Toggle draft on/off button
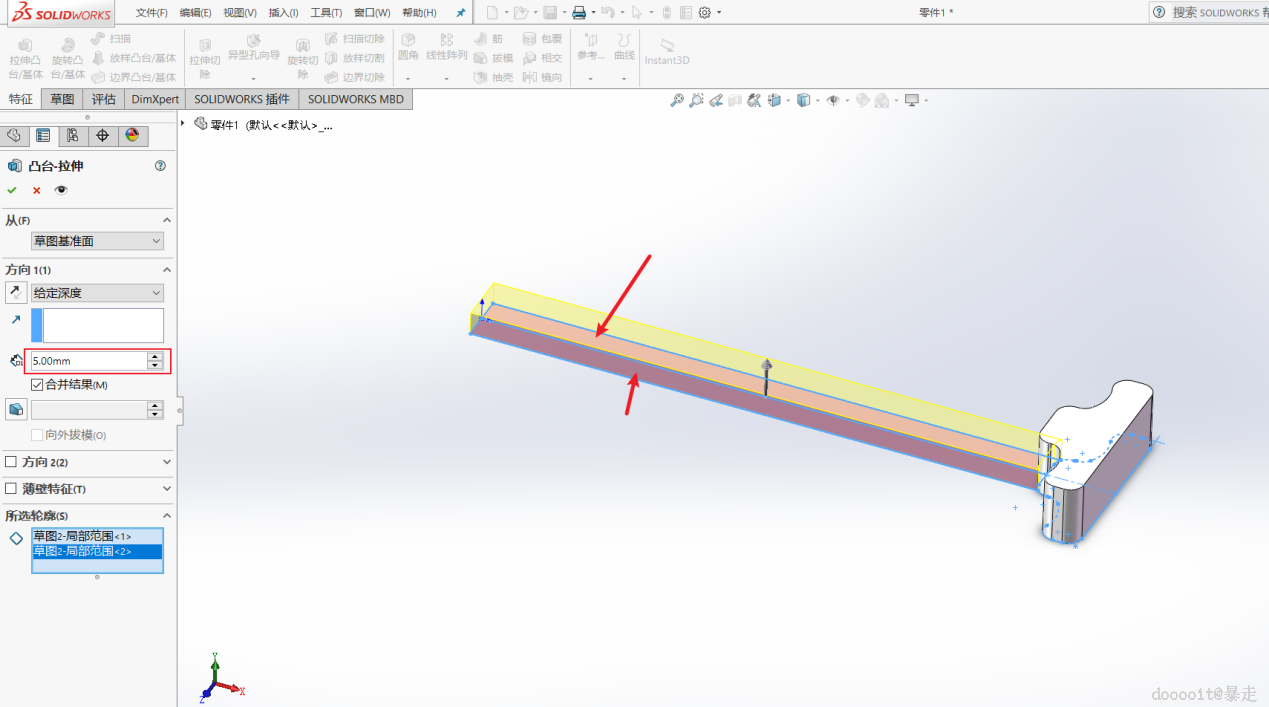 (16, 409)
